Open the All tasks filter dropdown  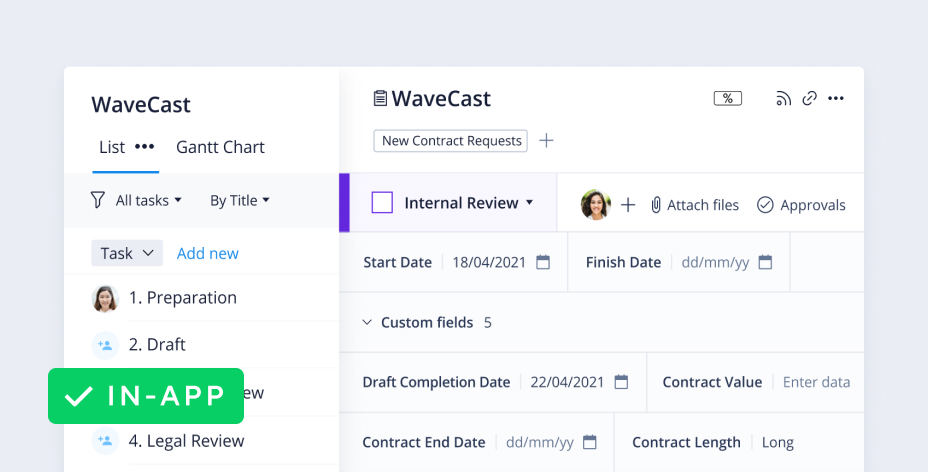[x=149, y=200]
